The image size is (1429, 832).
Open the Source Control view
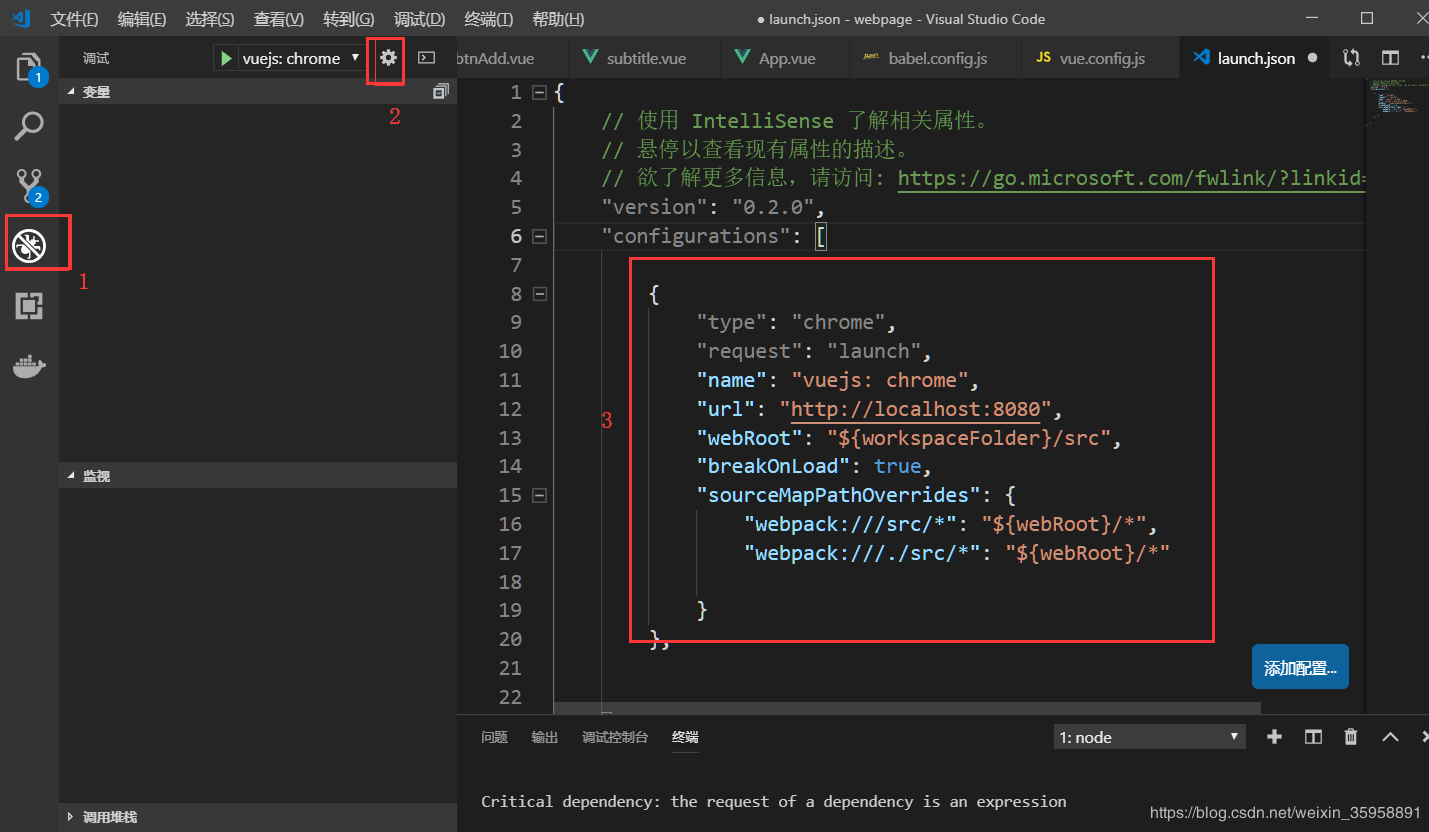pyautogui.click(x=29, y=185)
